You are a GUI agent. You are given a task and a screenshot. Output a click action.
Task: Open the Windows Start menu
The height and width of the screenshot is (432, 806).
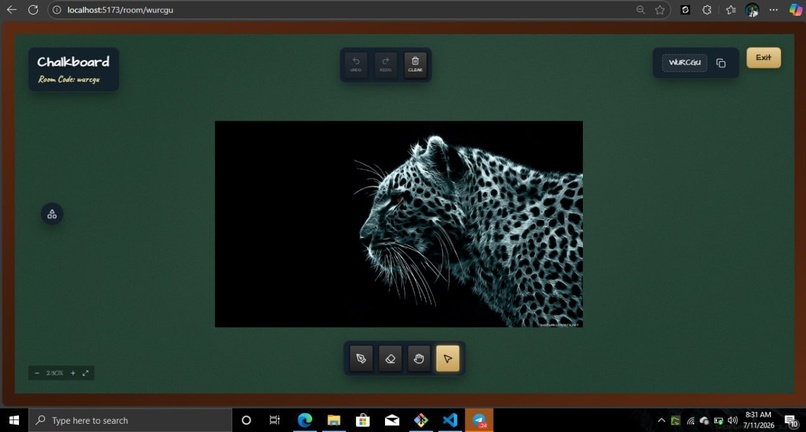coord(14,420)
